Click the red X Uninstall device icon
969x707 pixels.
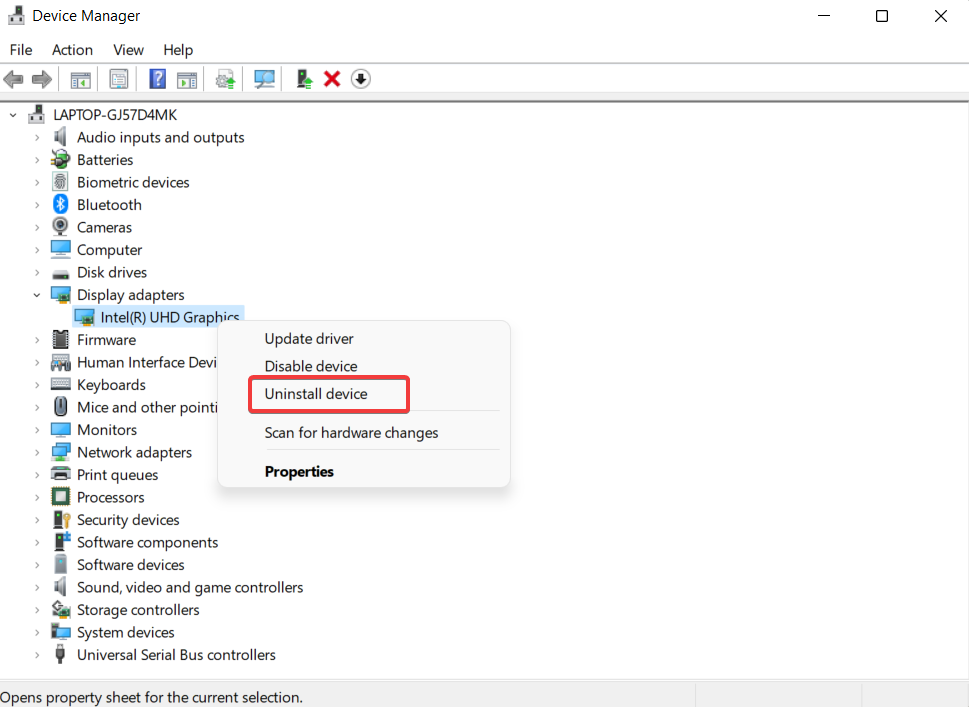pos(332,79)
